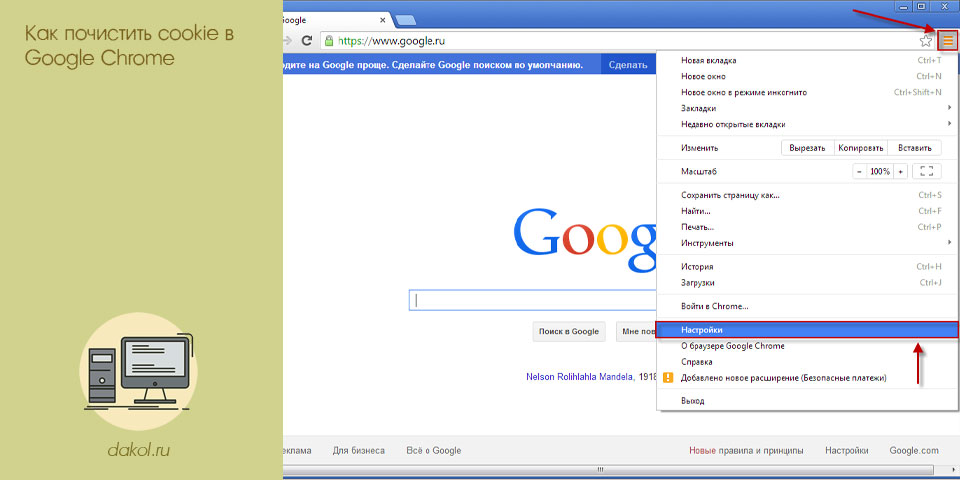Click the Google search input box
960x480 pixels.
533,300
